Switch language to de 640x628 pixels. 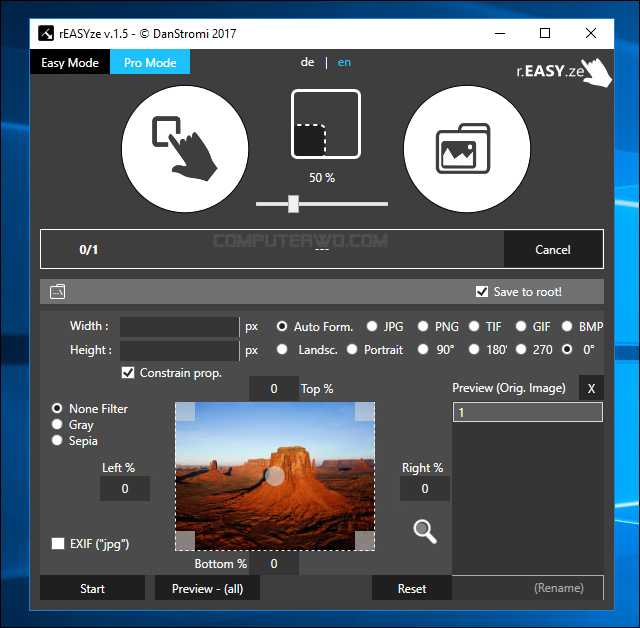(x=307, y=62)
